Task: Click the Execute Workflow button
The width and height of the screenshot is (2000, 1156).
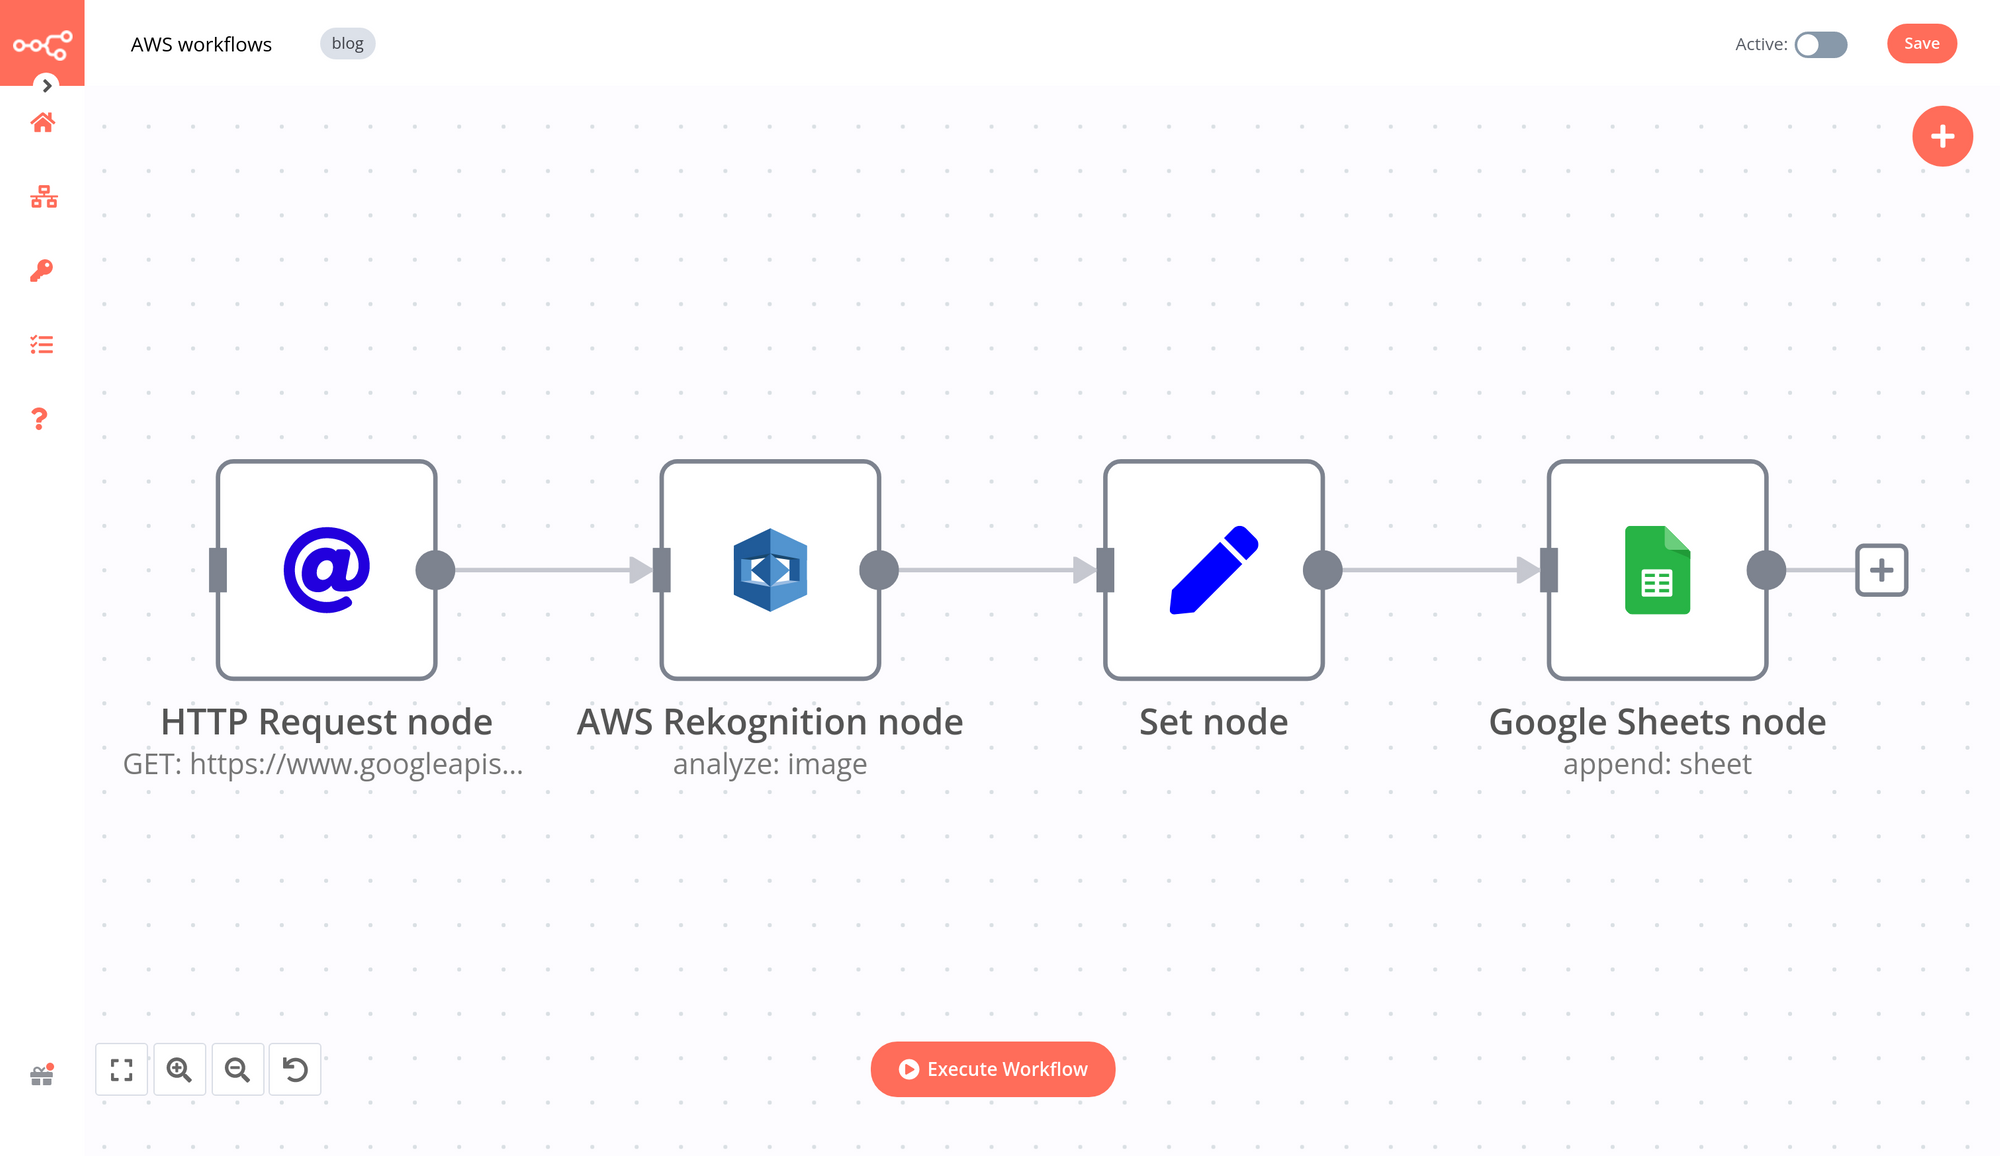Action: coord(992,1068)
